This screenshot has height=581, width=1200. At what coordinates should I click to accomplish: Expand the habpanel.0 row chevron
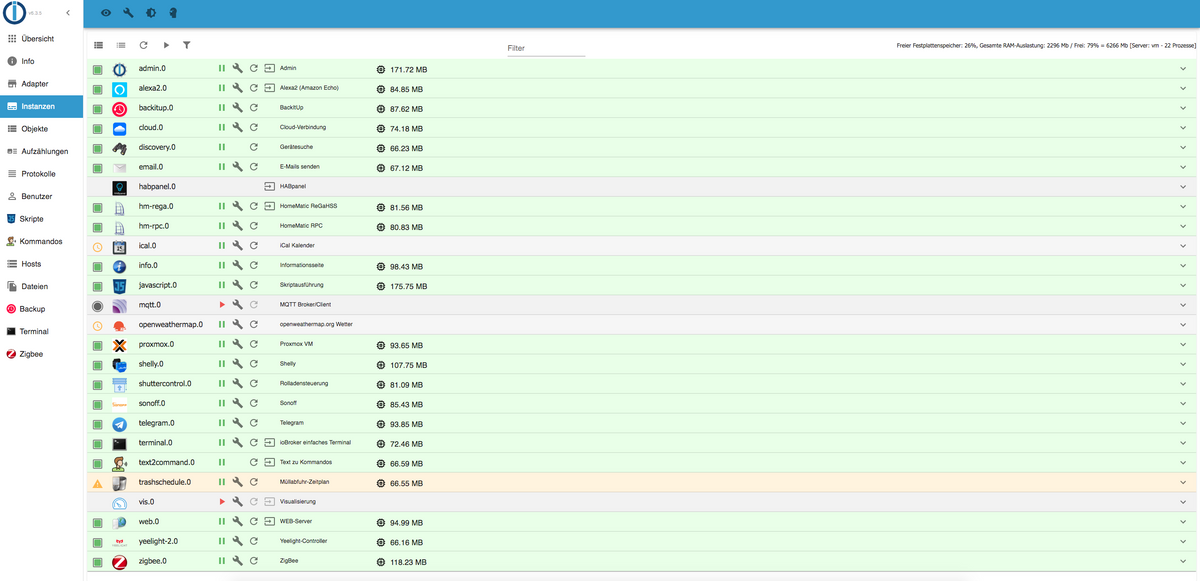coord(1182,186)
